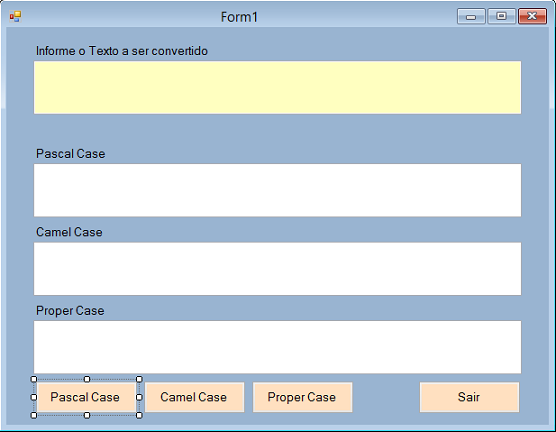Click inside the Camel Case output text box
This screenshot has height=432, width=556.
coord(277,269)
